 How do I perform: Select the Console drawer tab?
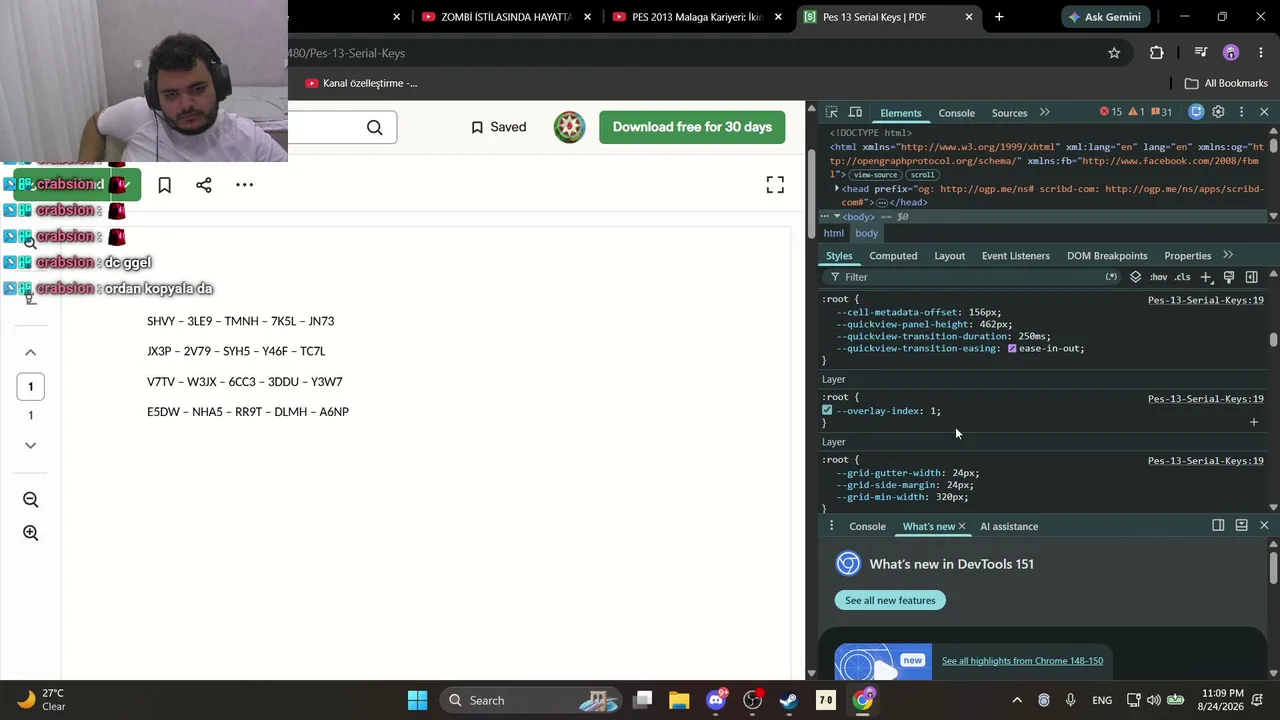click(867, 526)
